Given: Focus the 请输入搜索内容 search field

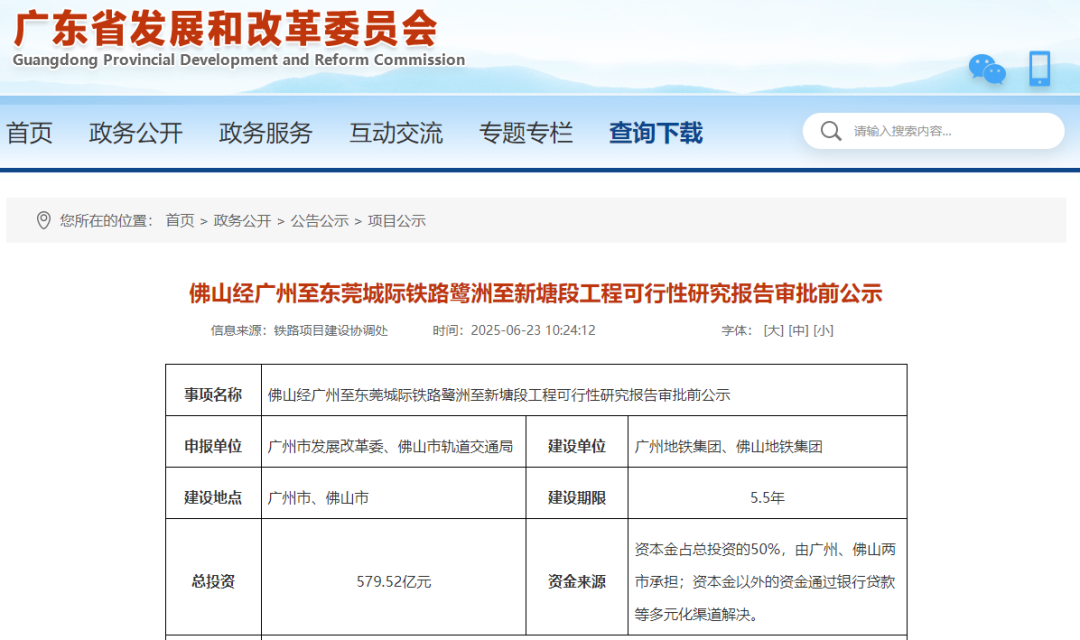Looking at the screenshot, I should click(x=933, y=131).
